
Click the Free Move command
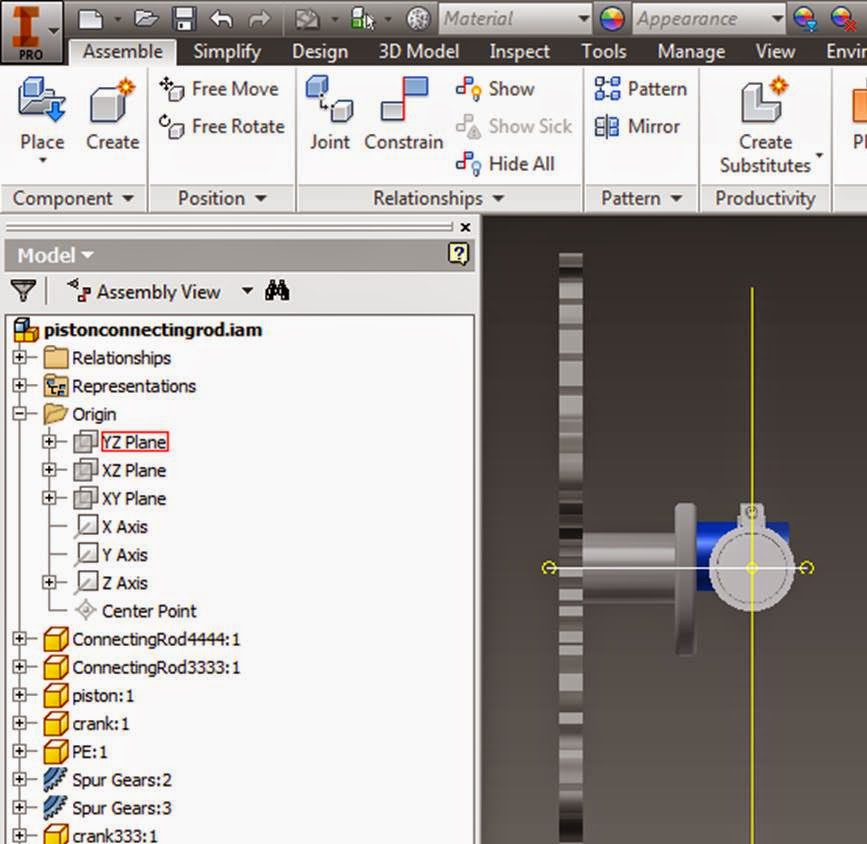(x=221, y=89)
